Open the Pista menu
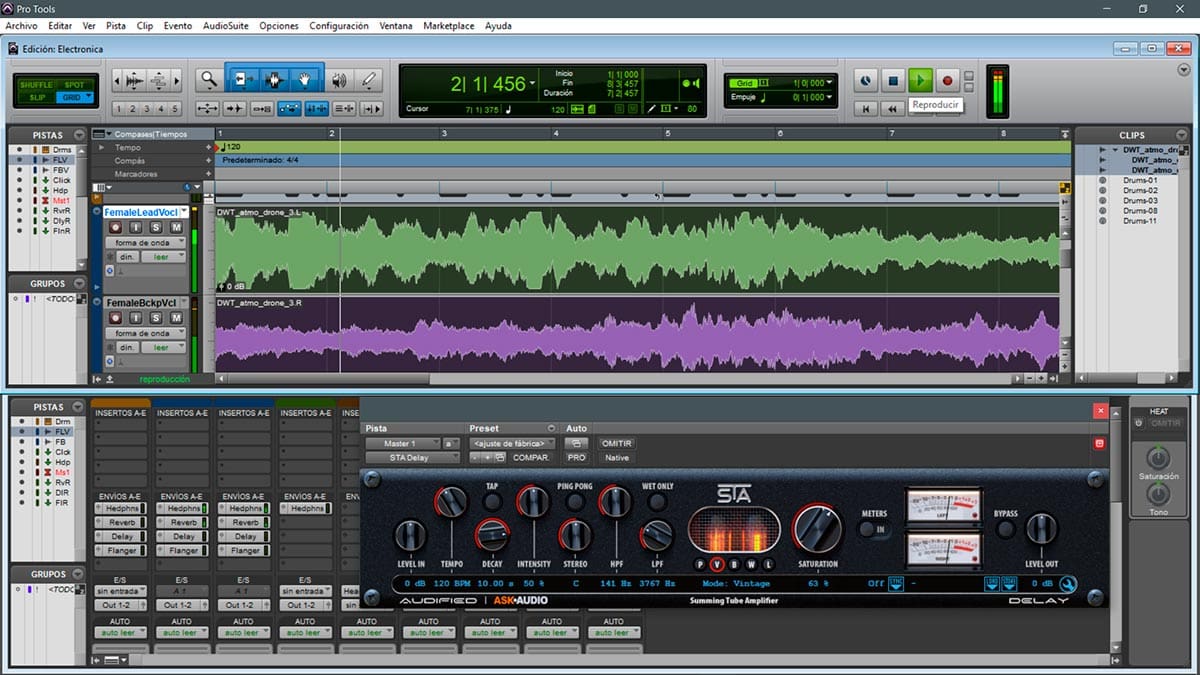Viewport: 1200px width, 675px height. [116, 26]
